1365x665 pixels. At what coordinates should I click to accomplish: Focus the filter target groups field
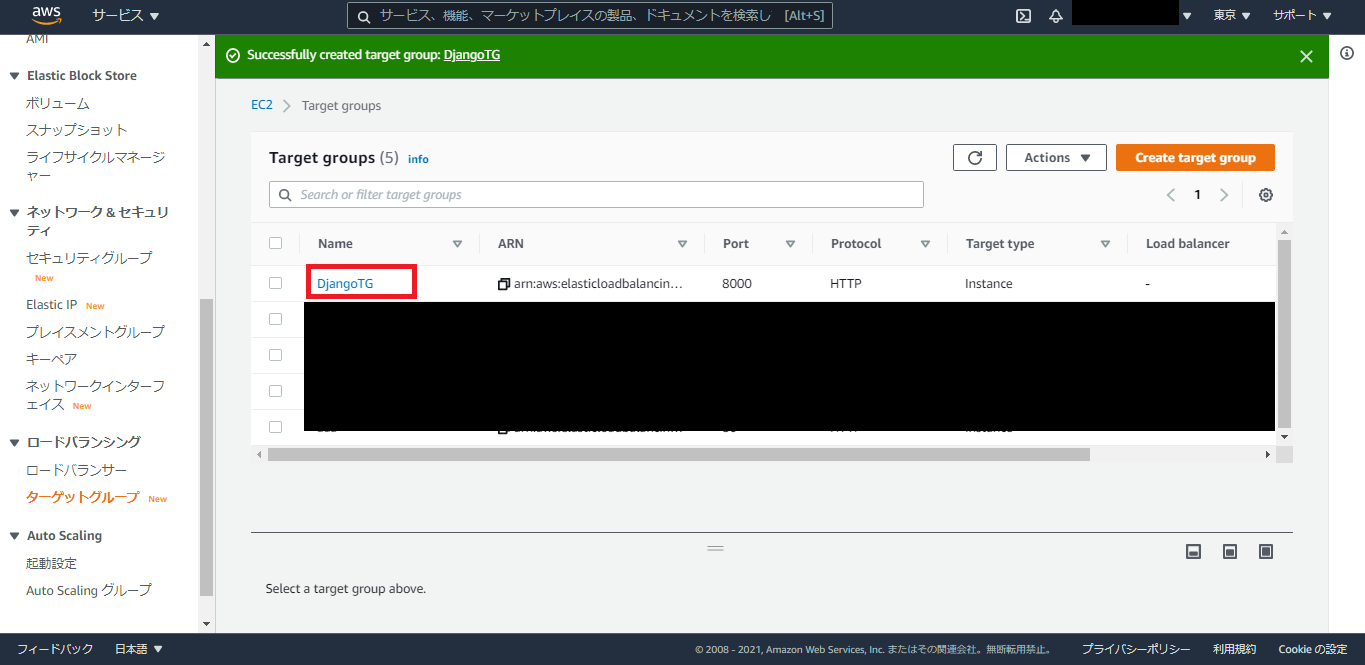596,195
